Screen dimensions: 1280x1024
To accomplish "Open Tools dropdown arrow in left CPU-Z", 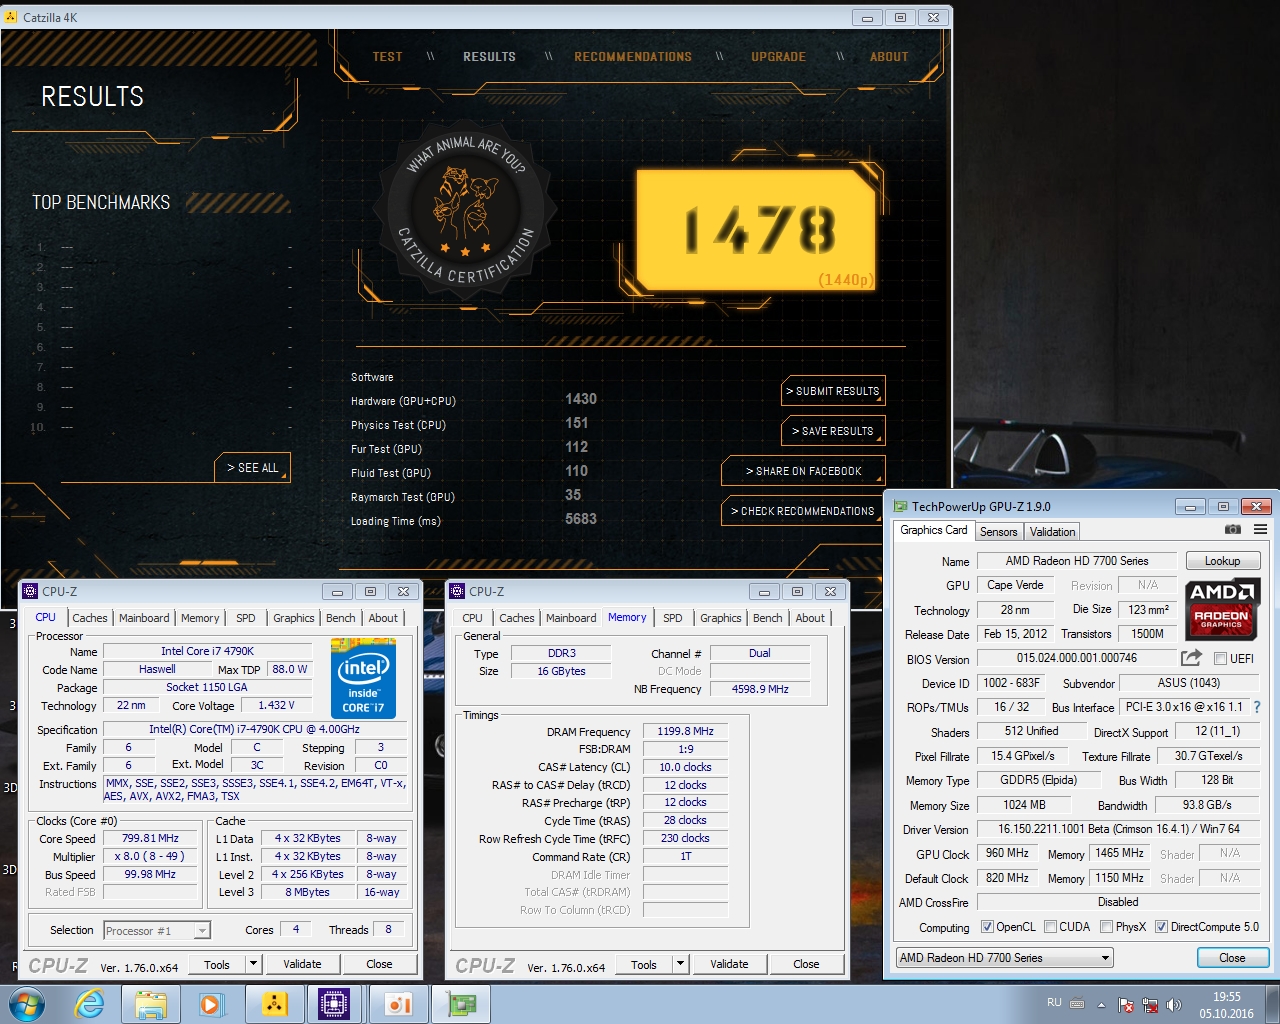I will click(x=253, y=964).
